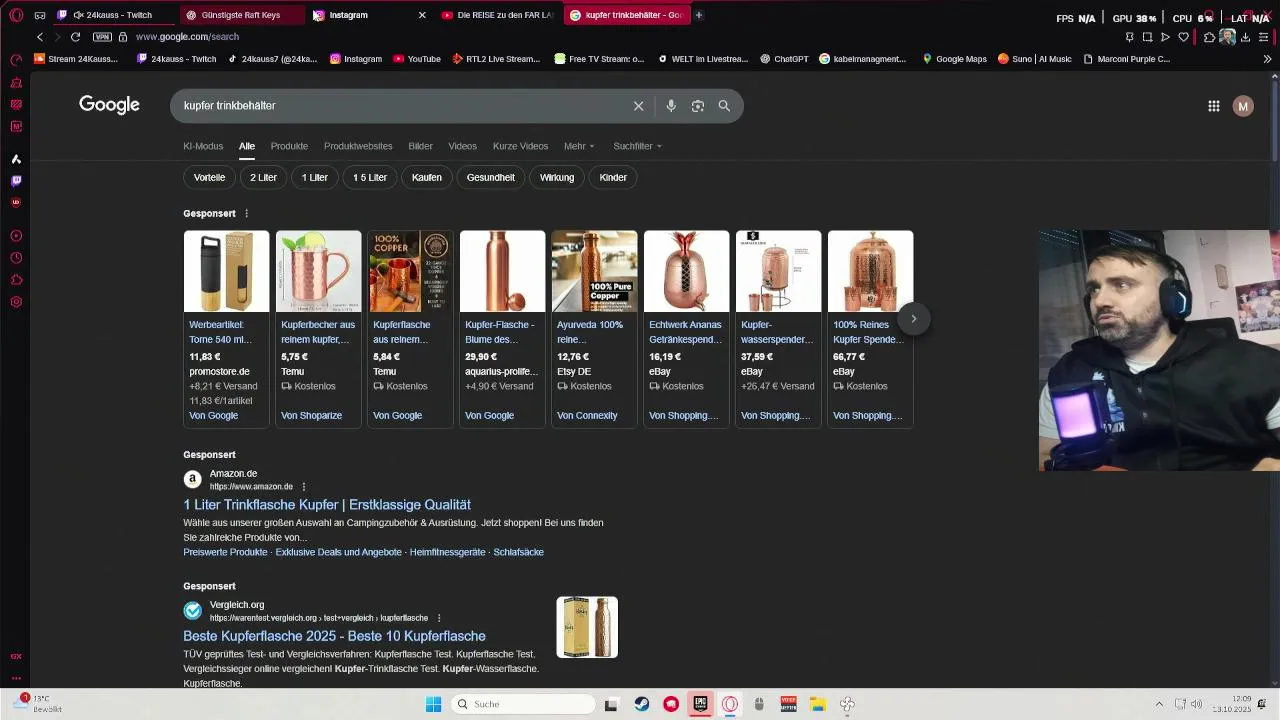Open the extensions cube icon

click(1209, 37)
